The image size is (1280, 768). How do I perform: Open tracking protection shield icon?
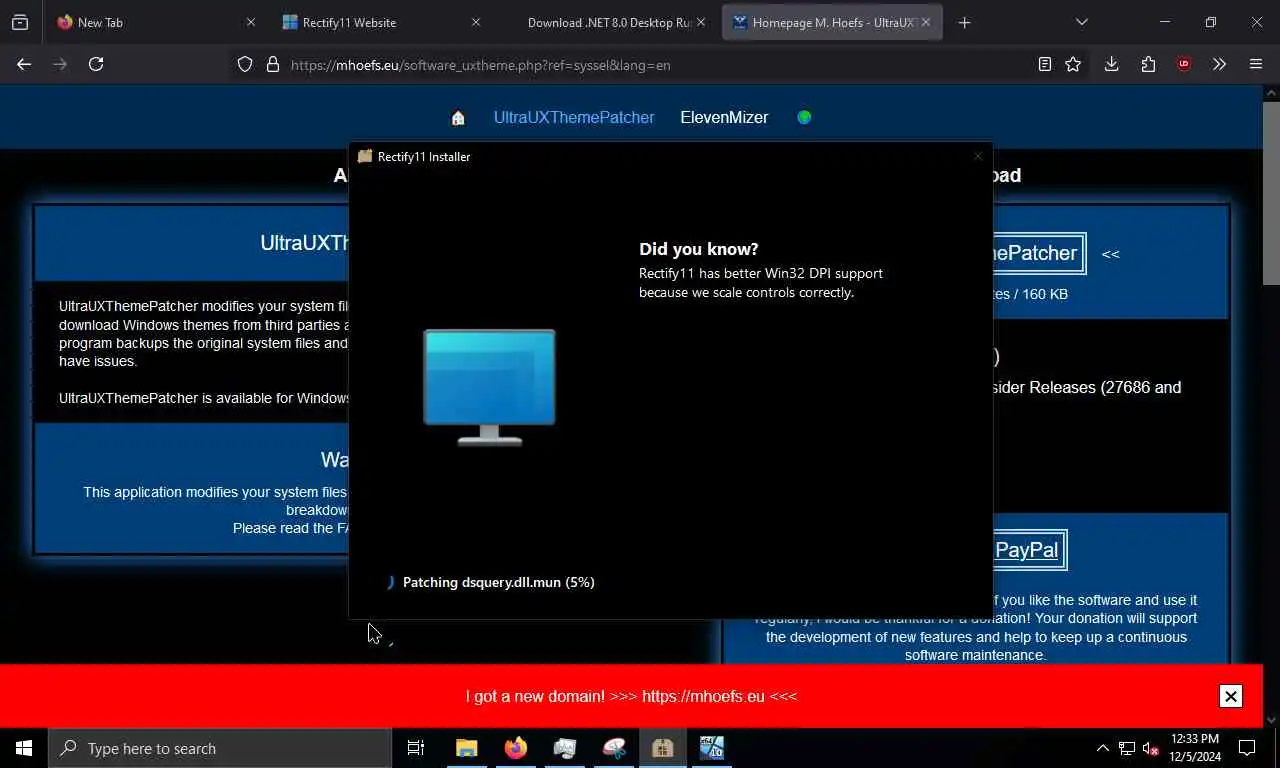(x=245, y=65)
